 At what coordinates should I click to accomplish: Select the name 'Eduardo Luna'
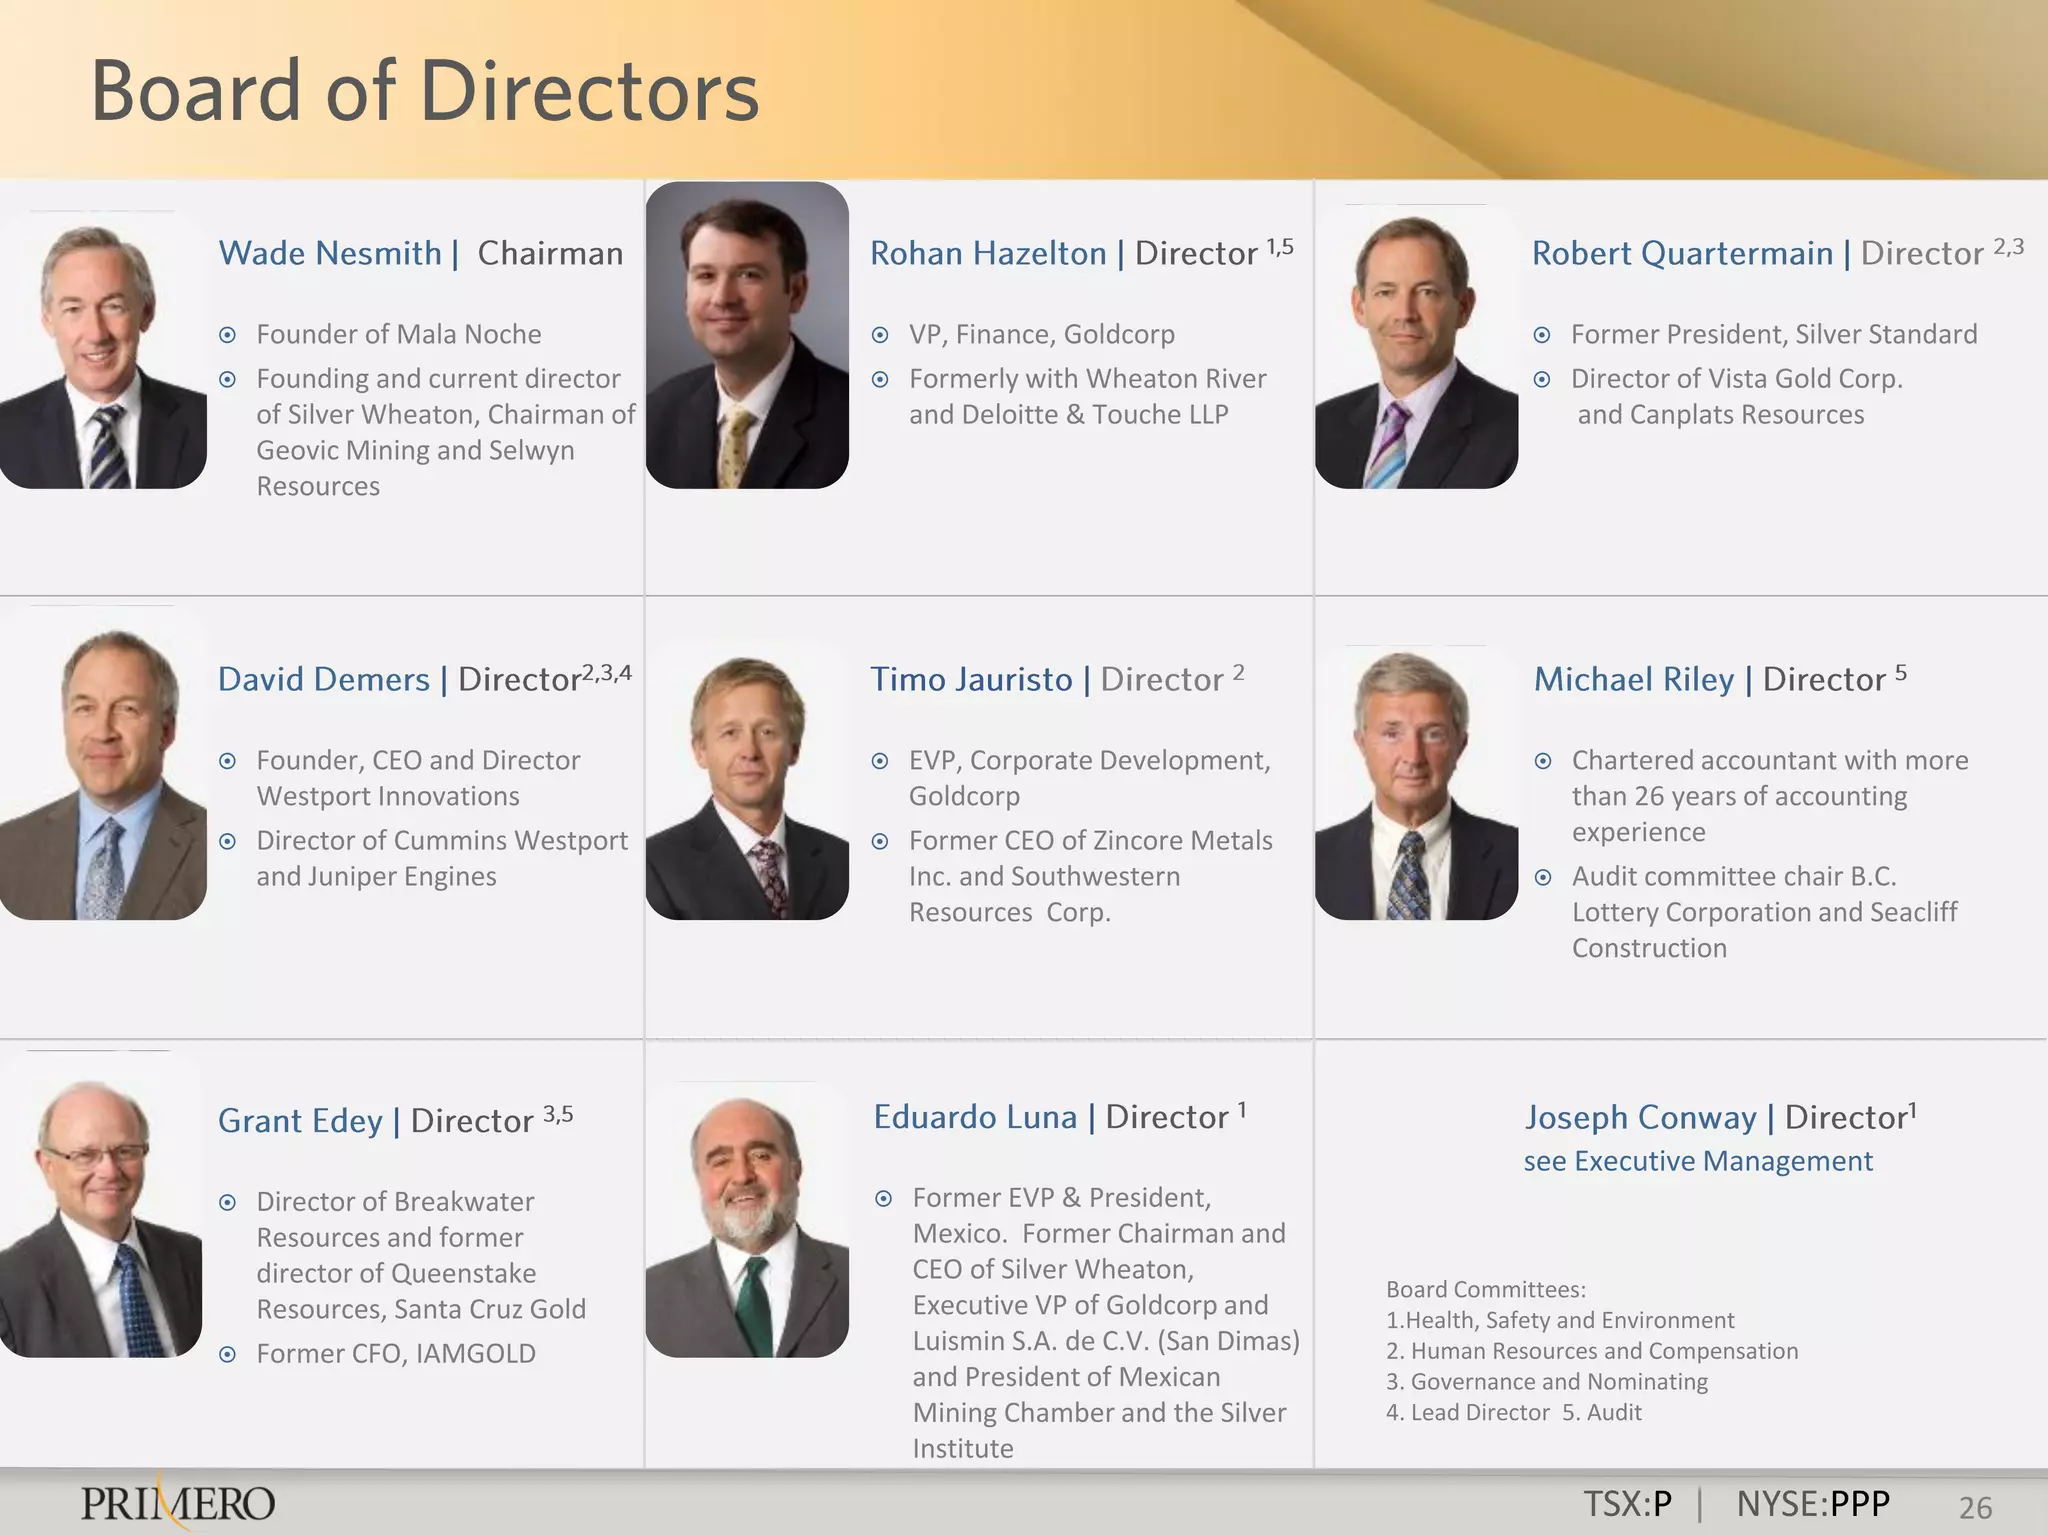coord(975,1117)
